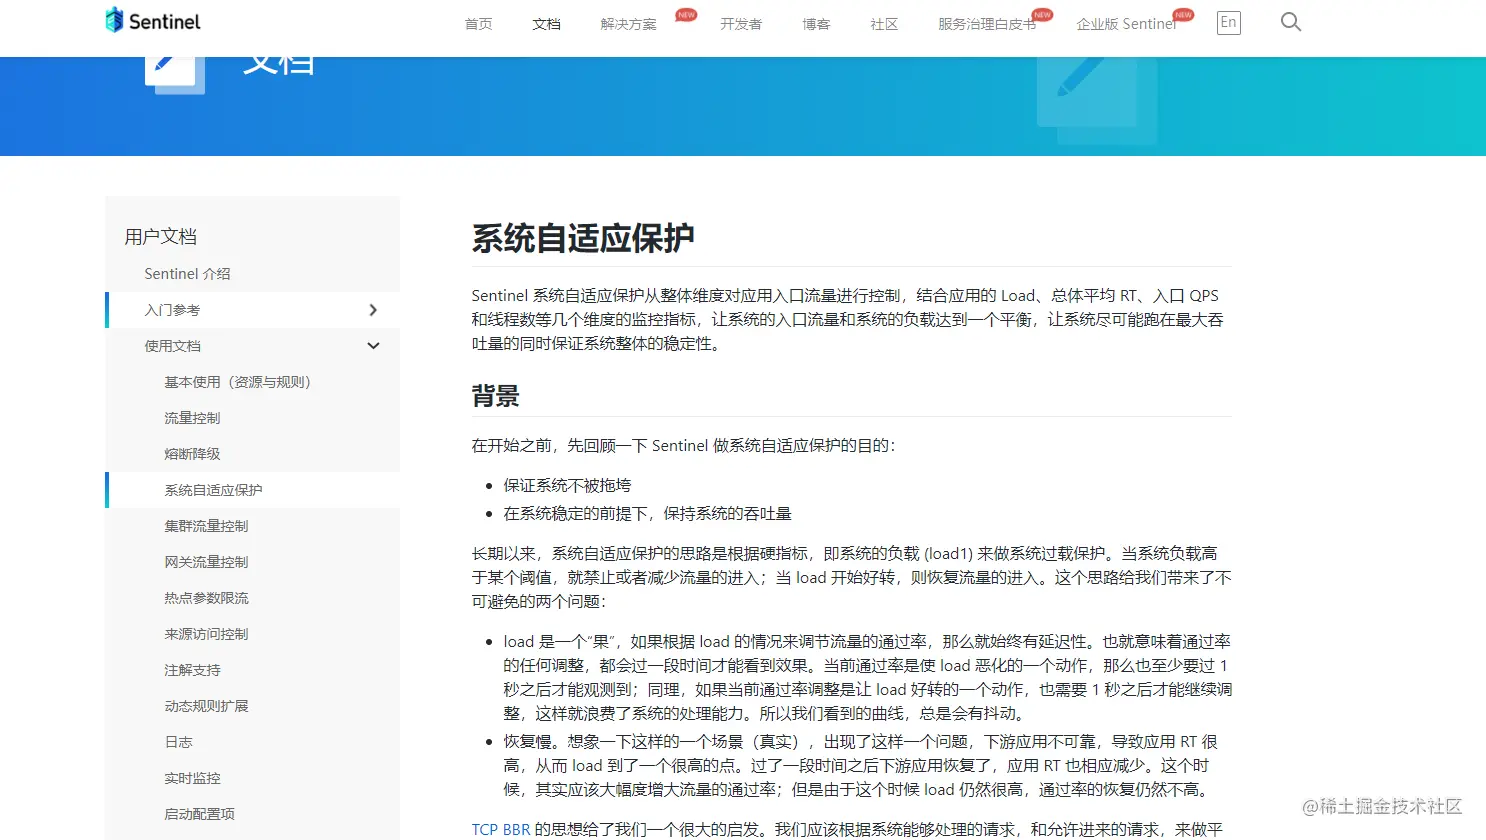
Task: Click the 系统自适应保护 page title
Action: pos(583,238)
